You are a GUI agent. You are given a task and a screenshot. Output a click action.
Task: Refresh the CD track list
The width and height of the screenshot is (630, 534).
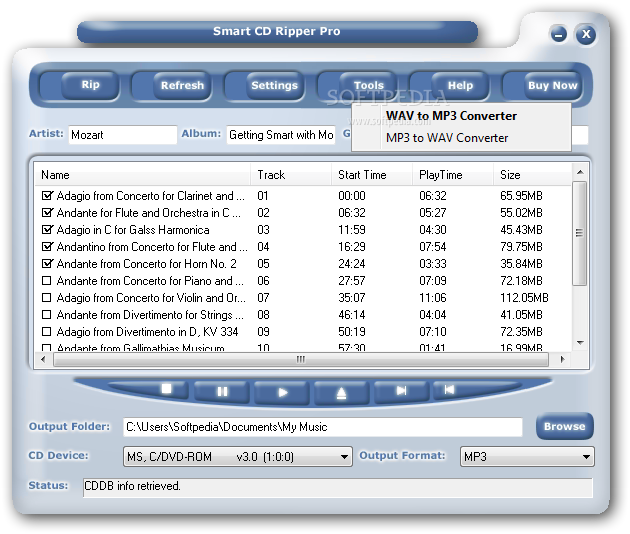point(182,85)
